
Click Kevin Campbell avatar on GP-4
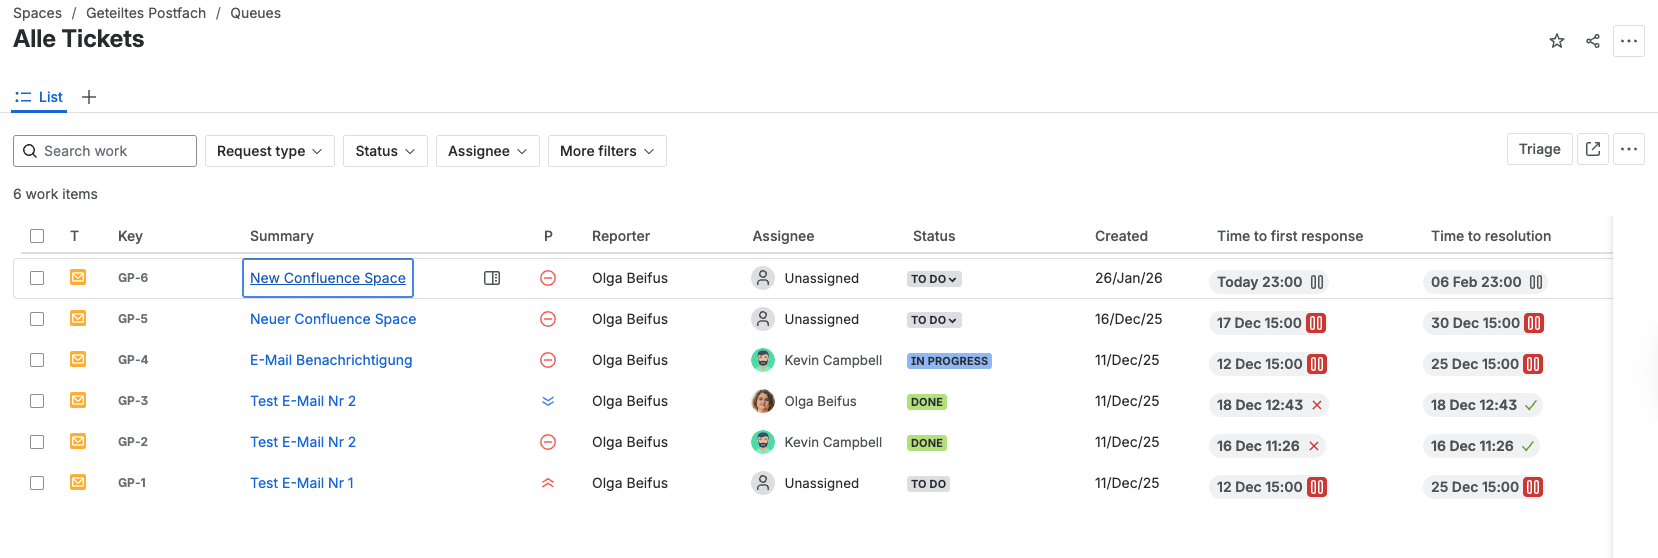pyautogui.click(x=763, y=360)
